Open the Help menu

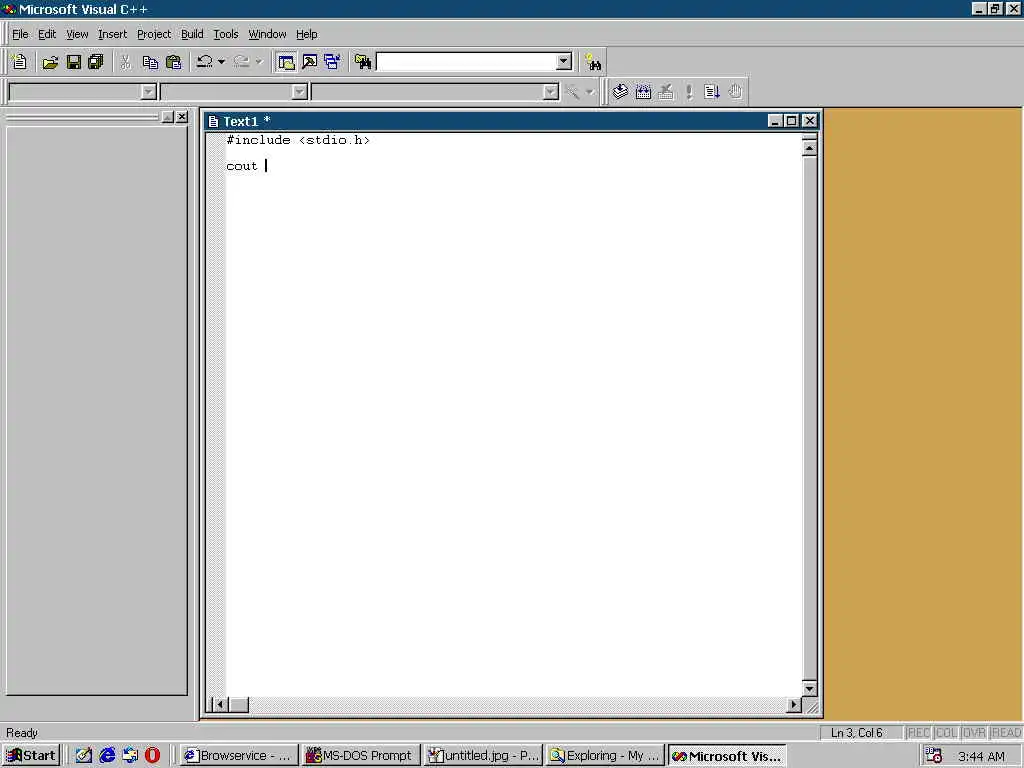306,34
